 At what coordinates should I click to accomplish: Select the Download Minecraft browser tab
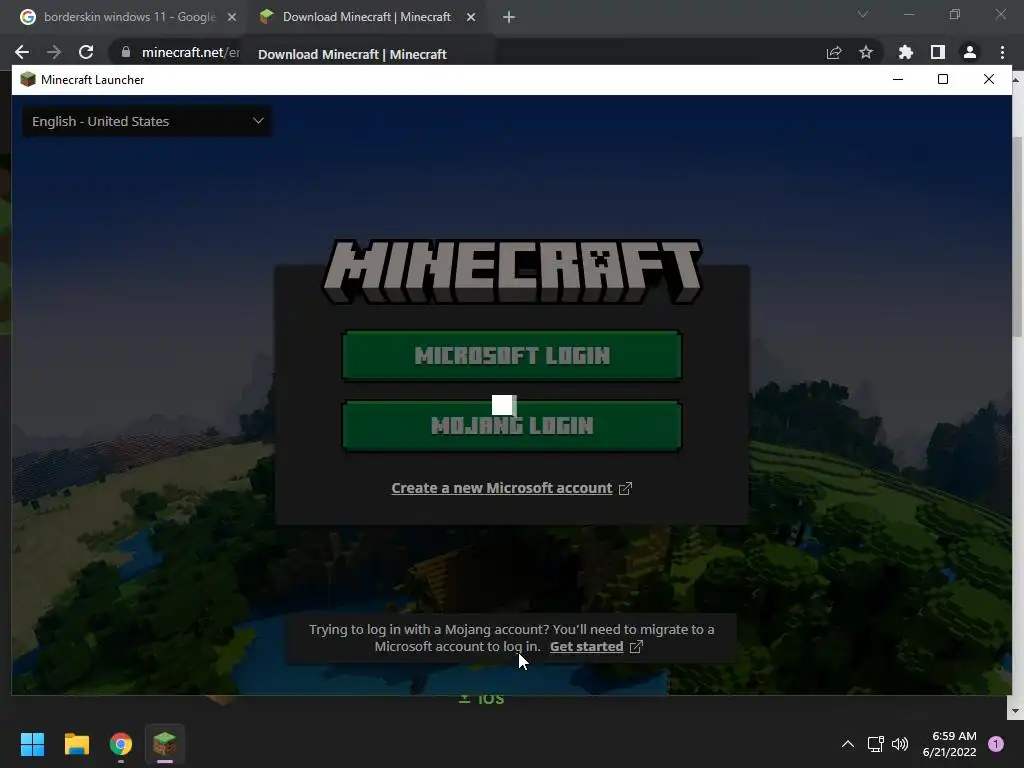[366, 17]
